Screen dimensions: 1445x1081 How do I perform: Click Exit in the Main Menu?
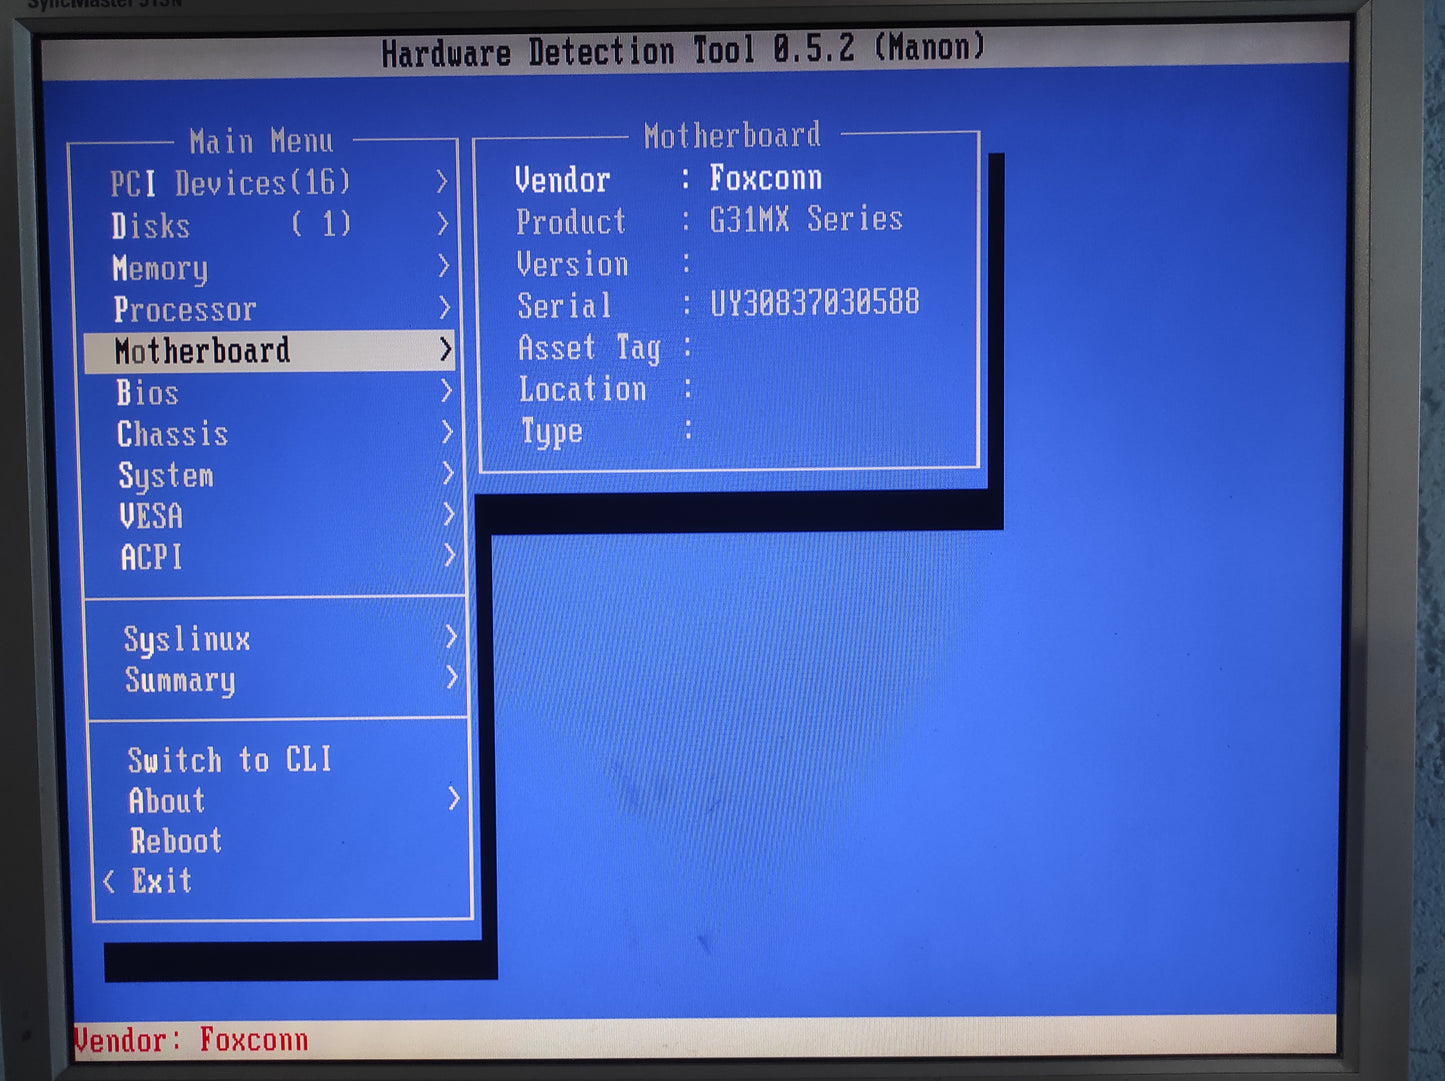161,881
